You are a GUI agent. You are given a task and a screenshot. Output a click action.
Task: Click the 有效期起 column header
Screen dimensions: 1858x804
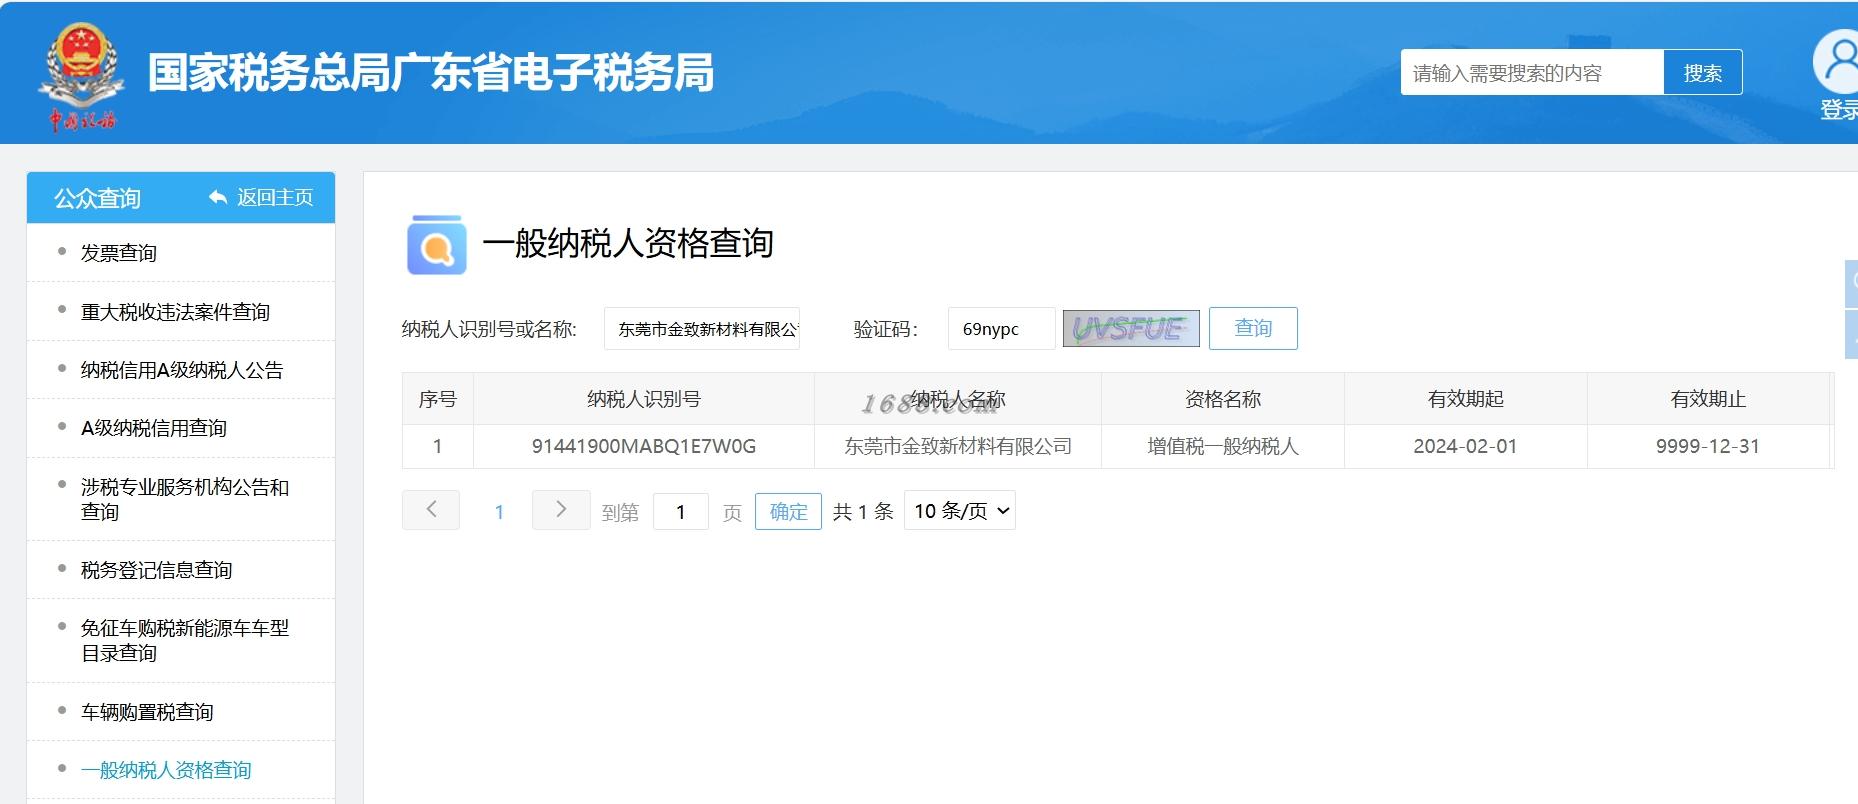pyautogui.click(x=1466, y=399)
